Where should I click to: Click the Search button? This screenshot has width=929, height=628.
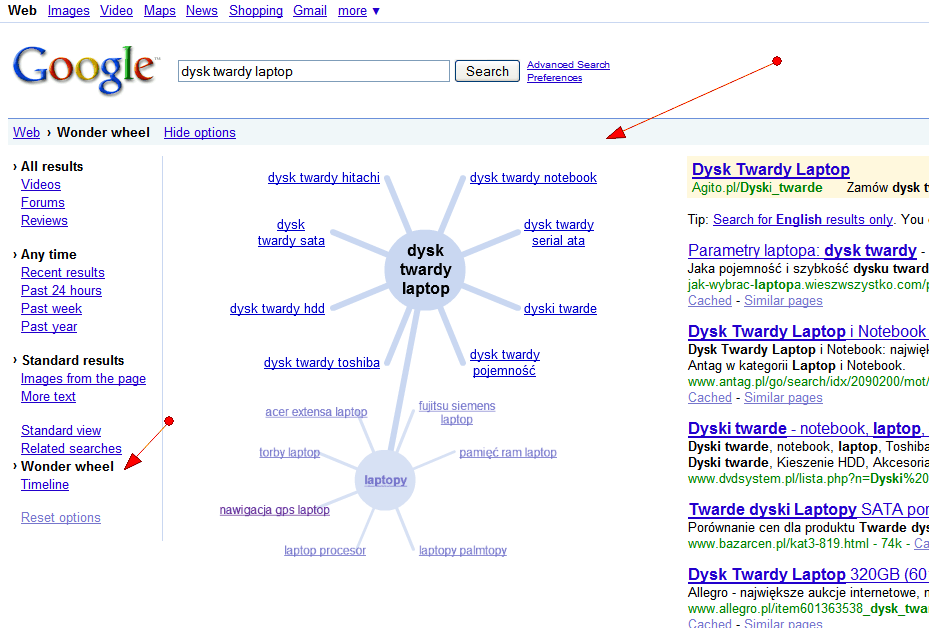pos(487,71)
